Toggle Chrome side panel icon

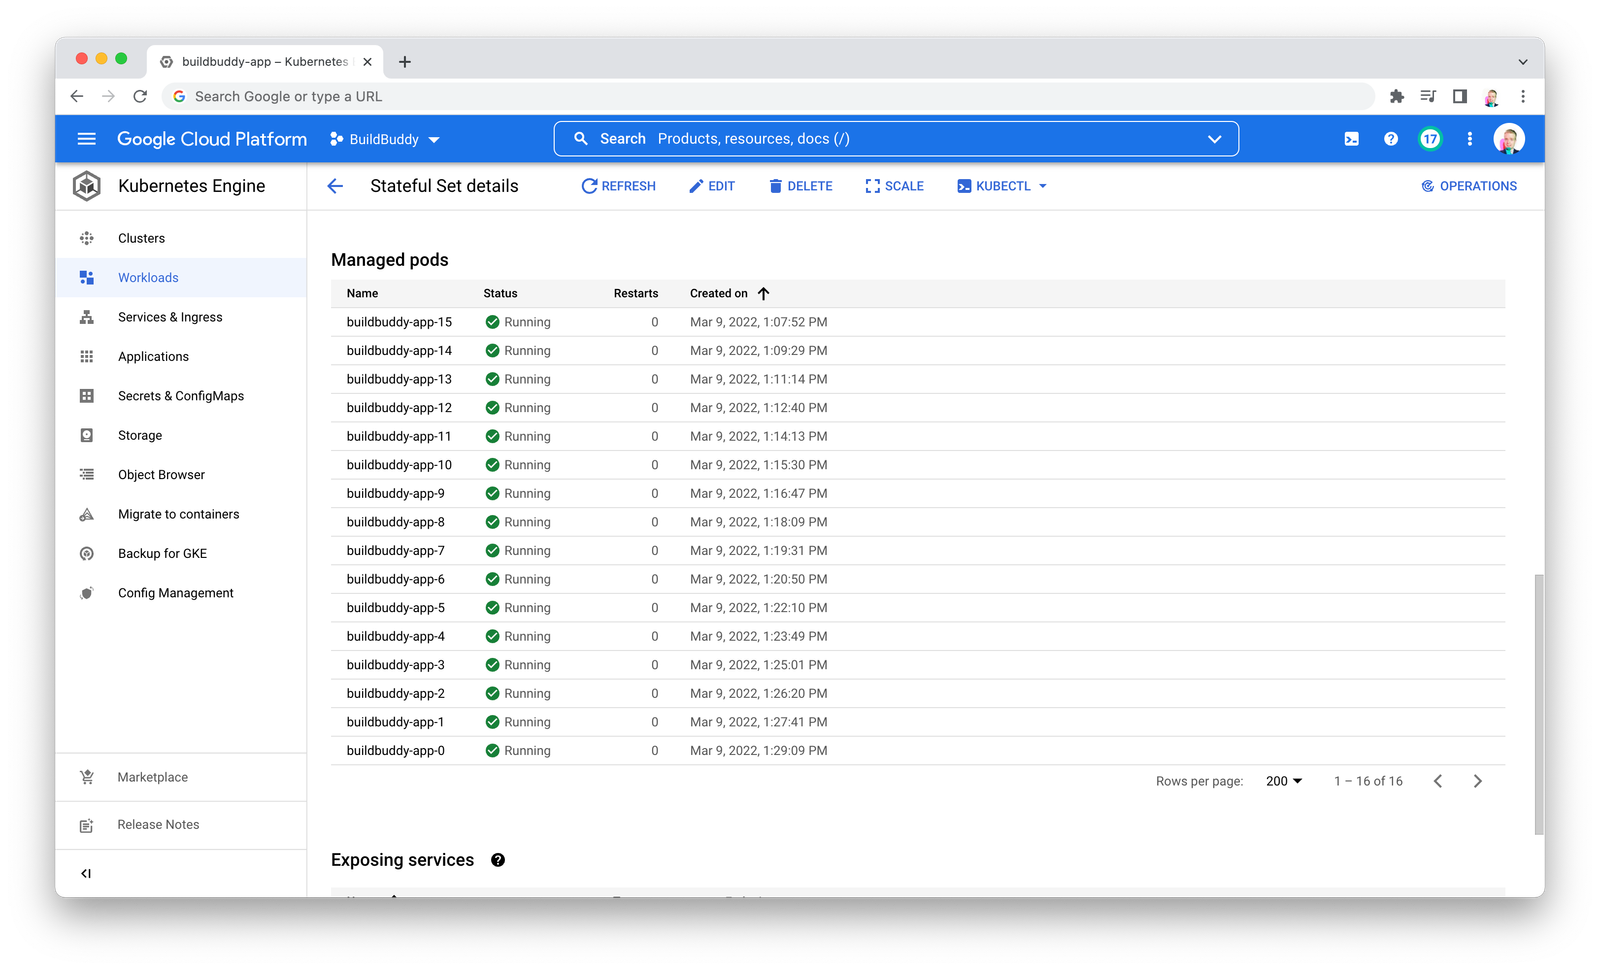click(1460, 96)
